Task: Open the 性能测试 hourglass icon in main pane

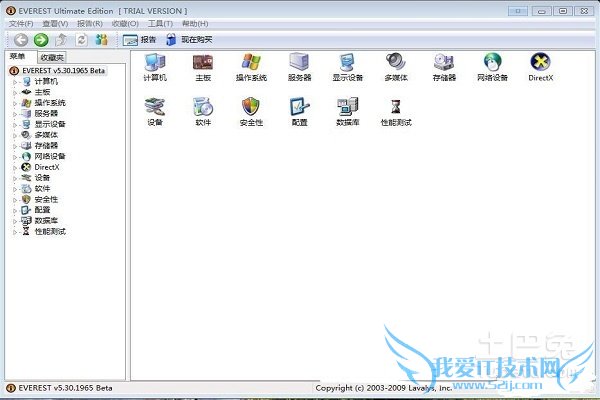Action: tap(396, 112)
